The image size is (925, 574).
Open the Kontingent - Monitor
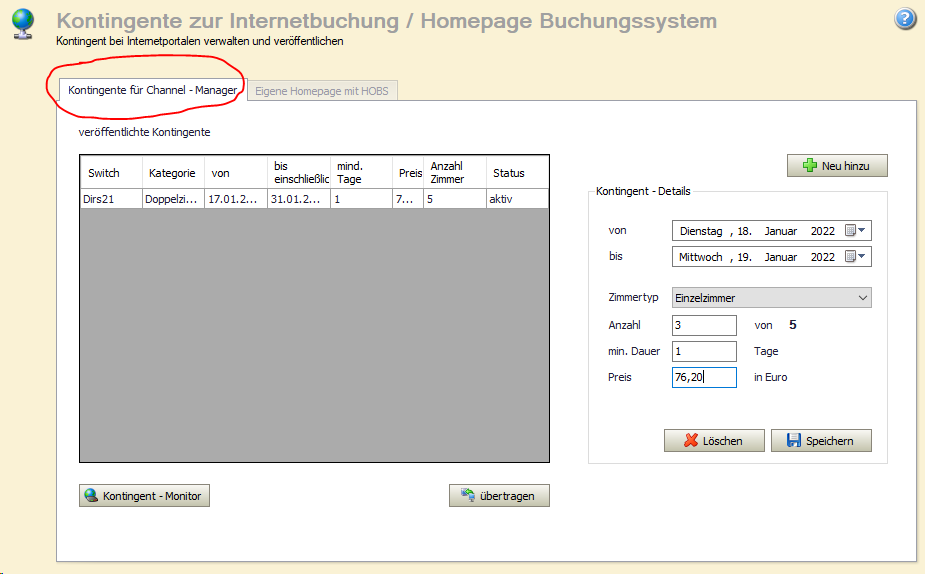145,496
